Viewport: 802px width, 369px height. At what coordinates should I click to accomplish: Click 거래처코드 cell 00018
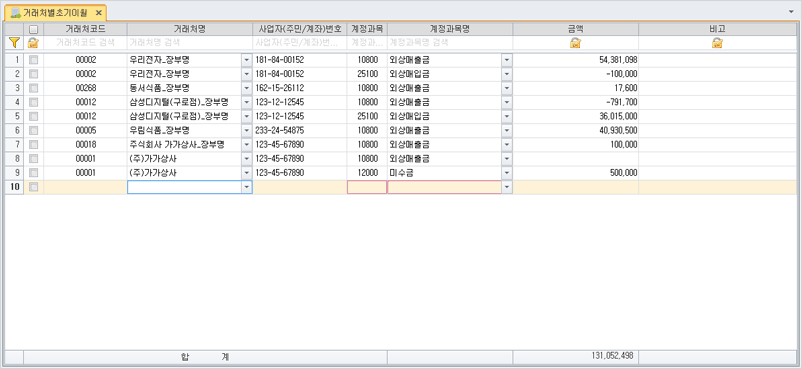[85, 144]
